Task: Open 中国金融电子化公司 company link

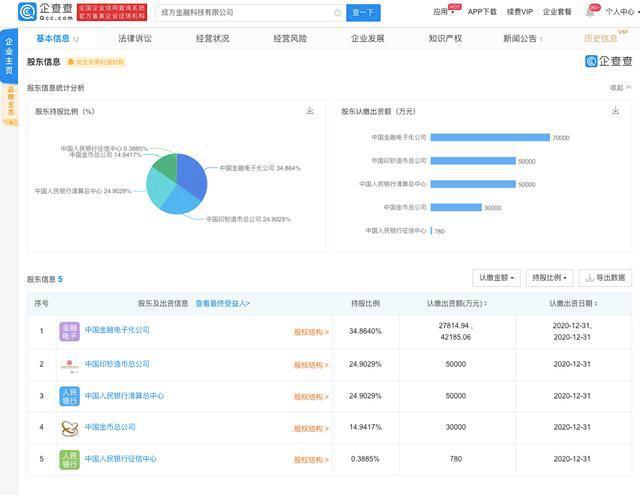Action: pos(117,330)
